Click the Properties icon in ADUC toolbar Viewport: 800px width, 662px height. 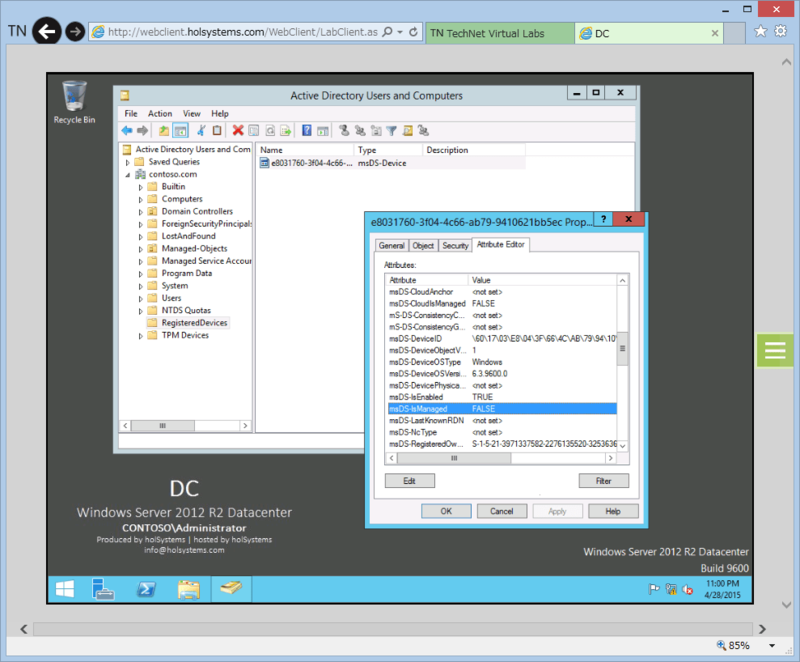(x=254, y=131)
